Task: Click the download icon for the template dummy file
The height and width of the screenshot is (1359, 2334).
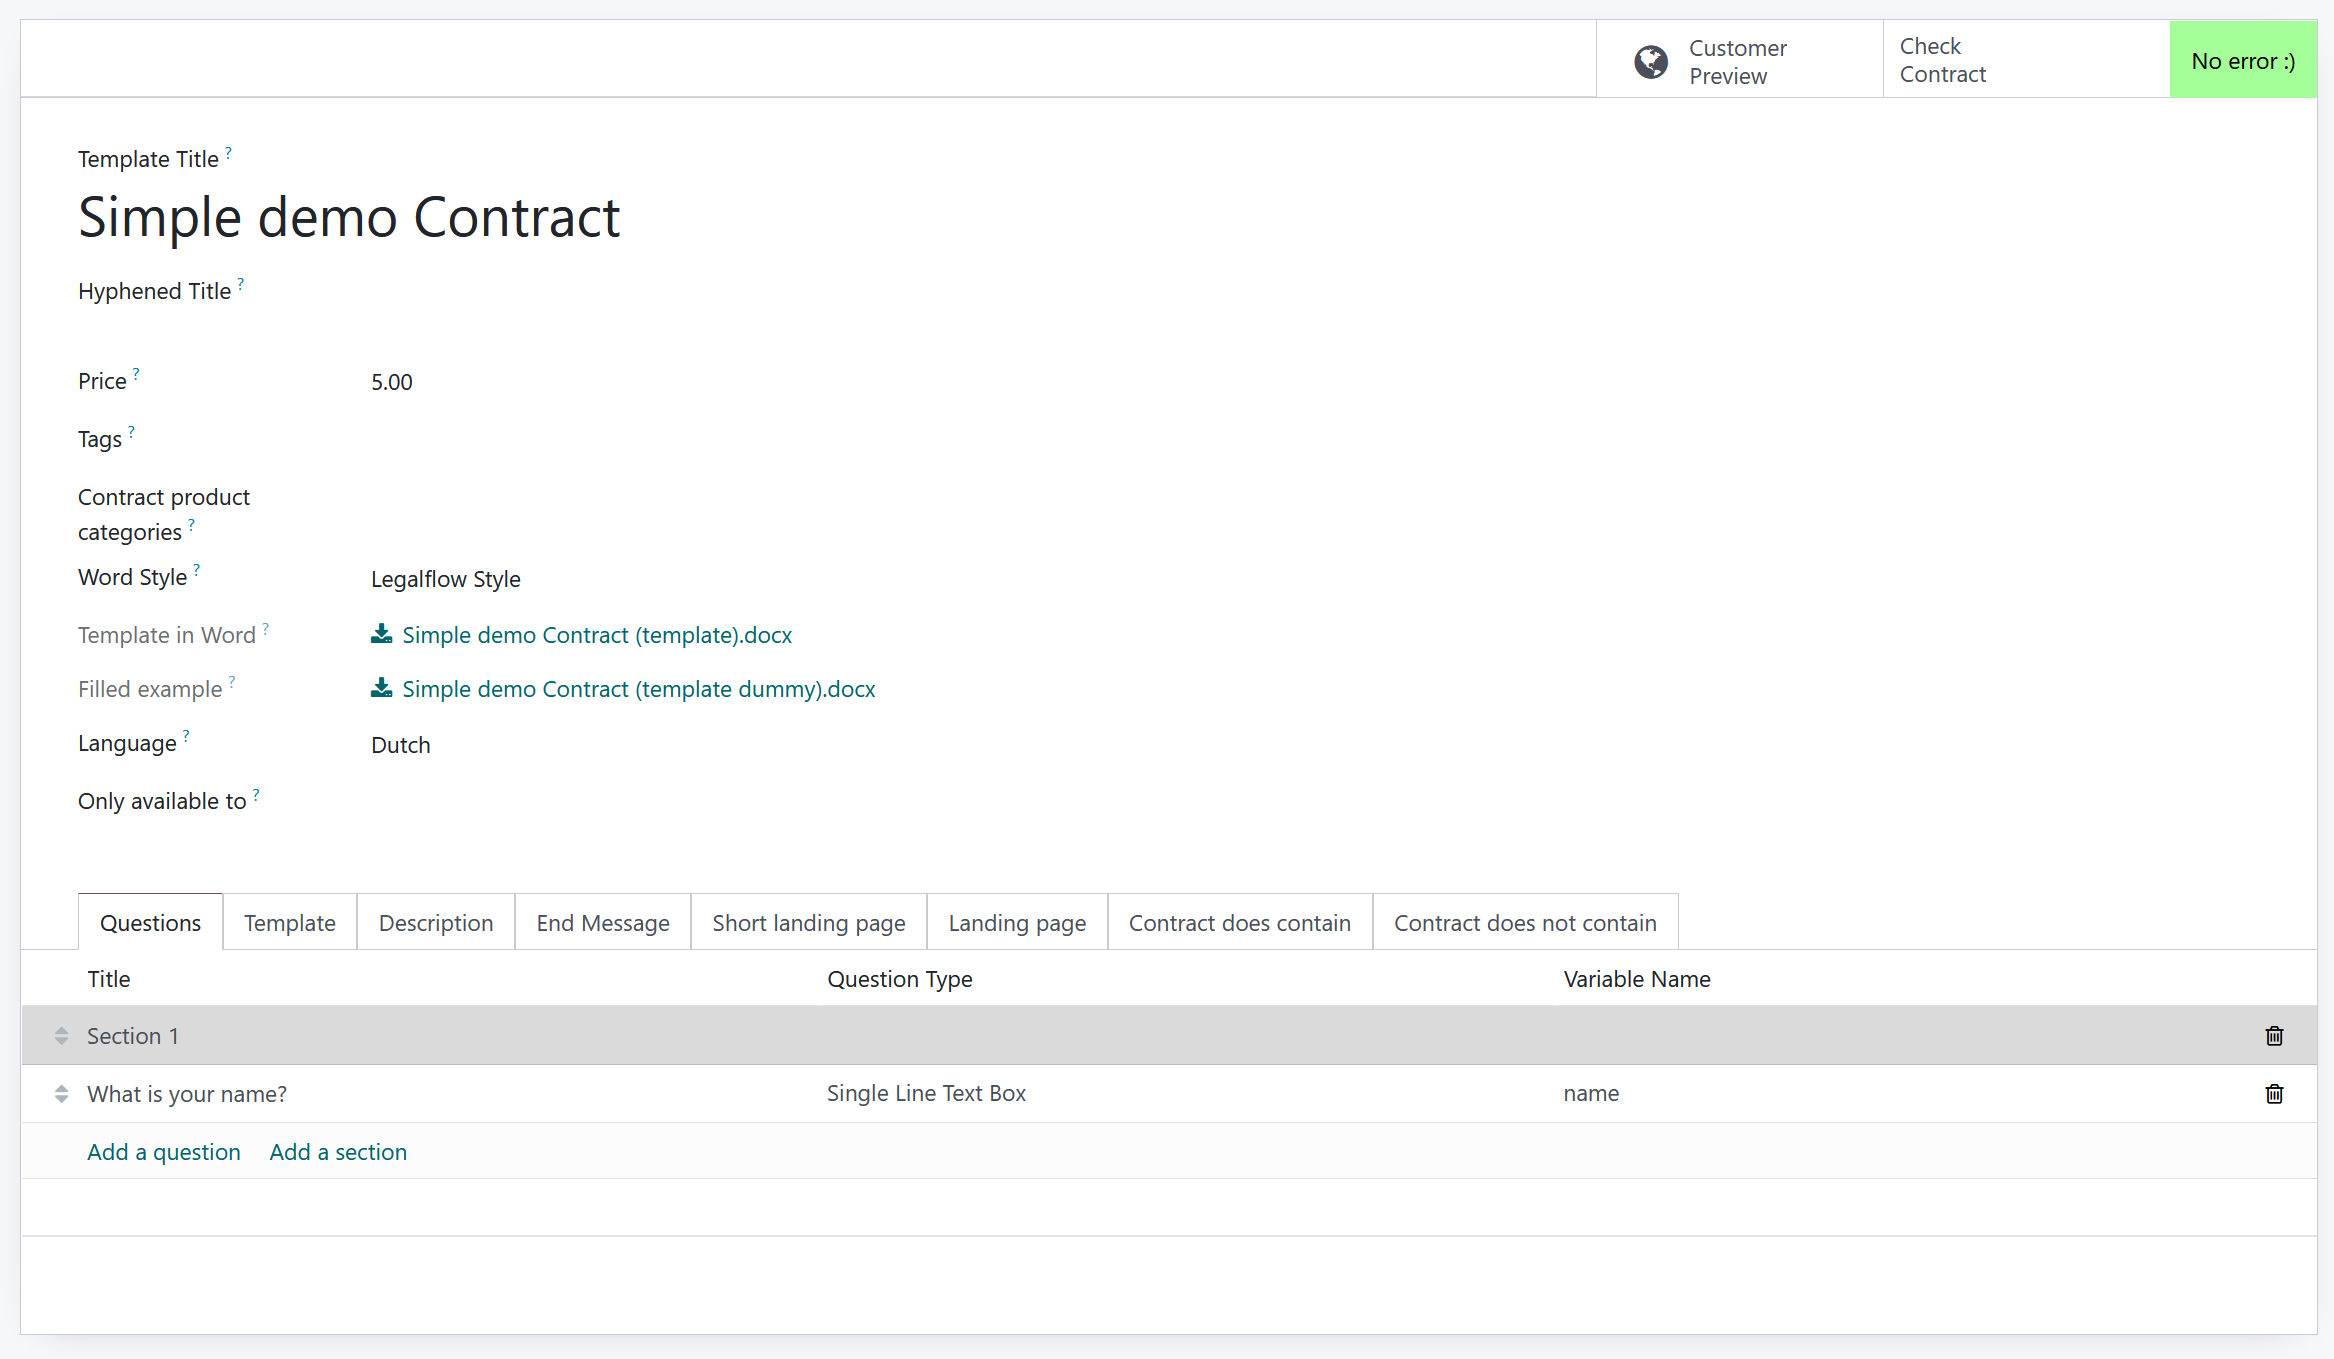Action: coord(381,687)
